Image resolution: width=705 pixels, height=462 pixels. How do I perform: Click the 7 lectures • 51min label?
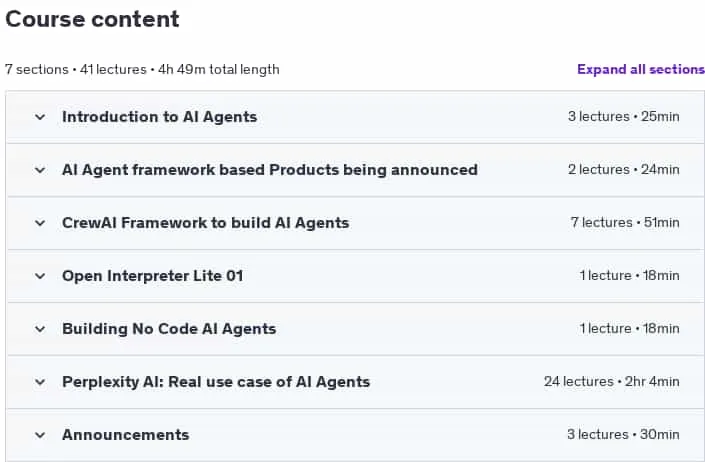(625, 222)
